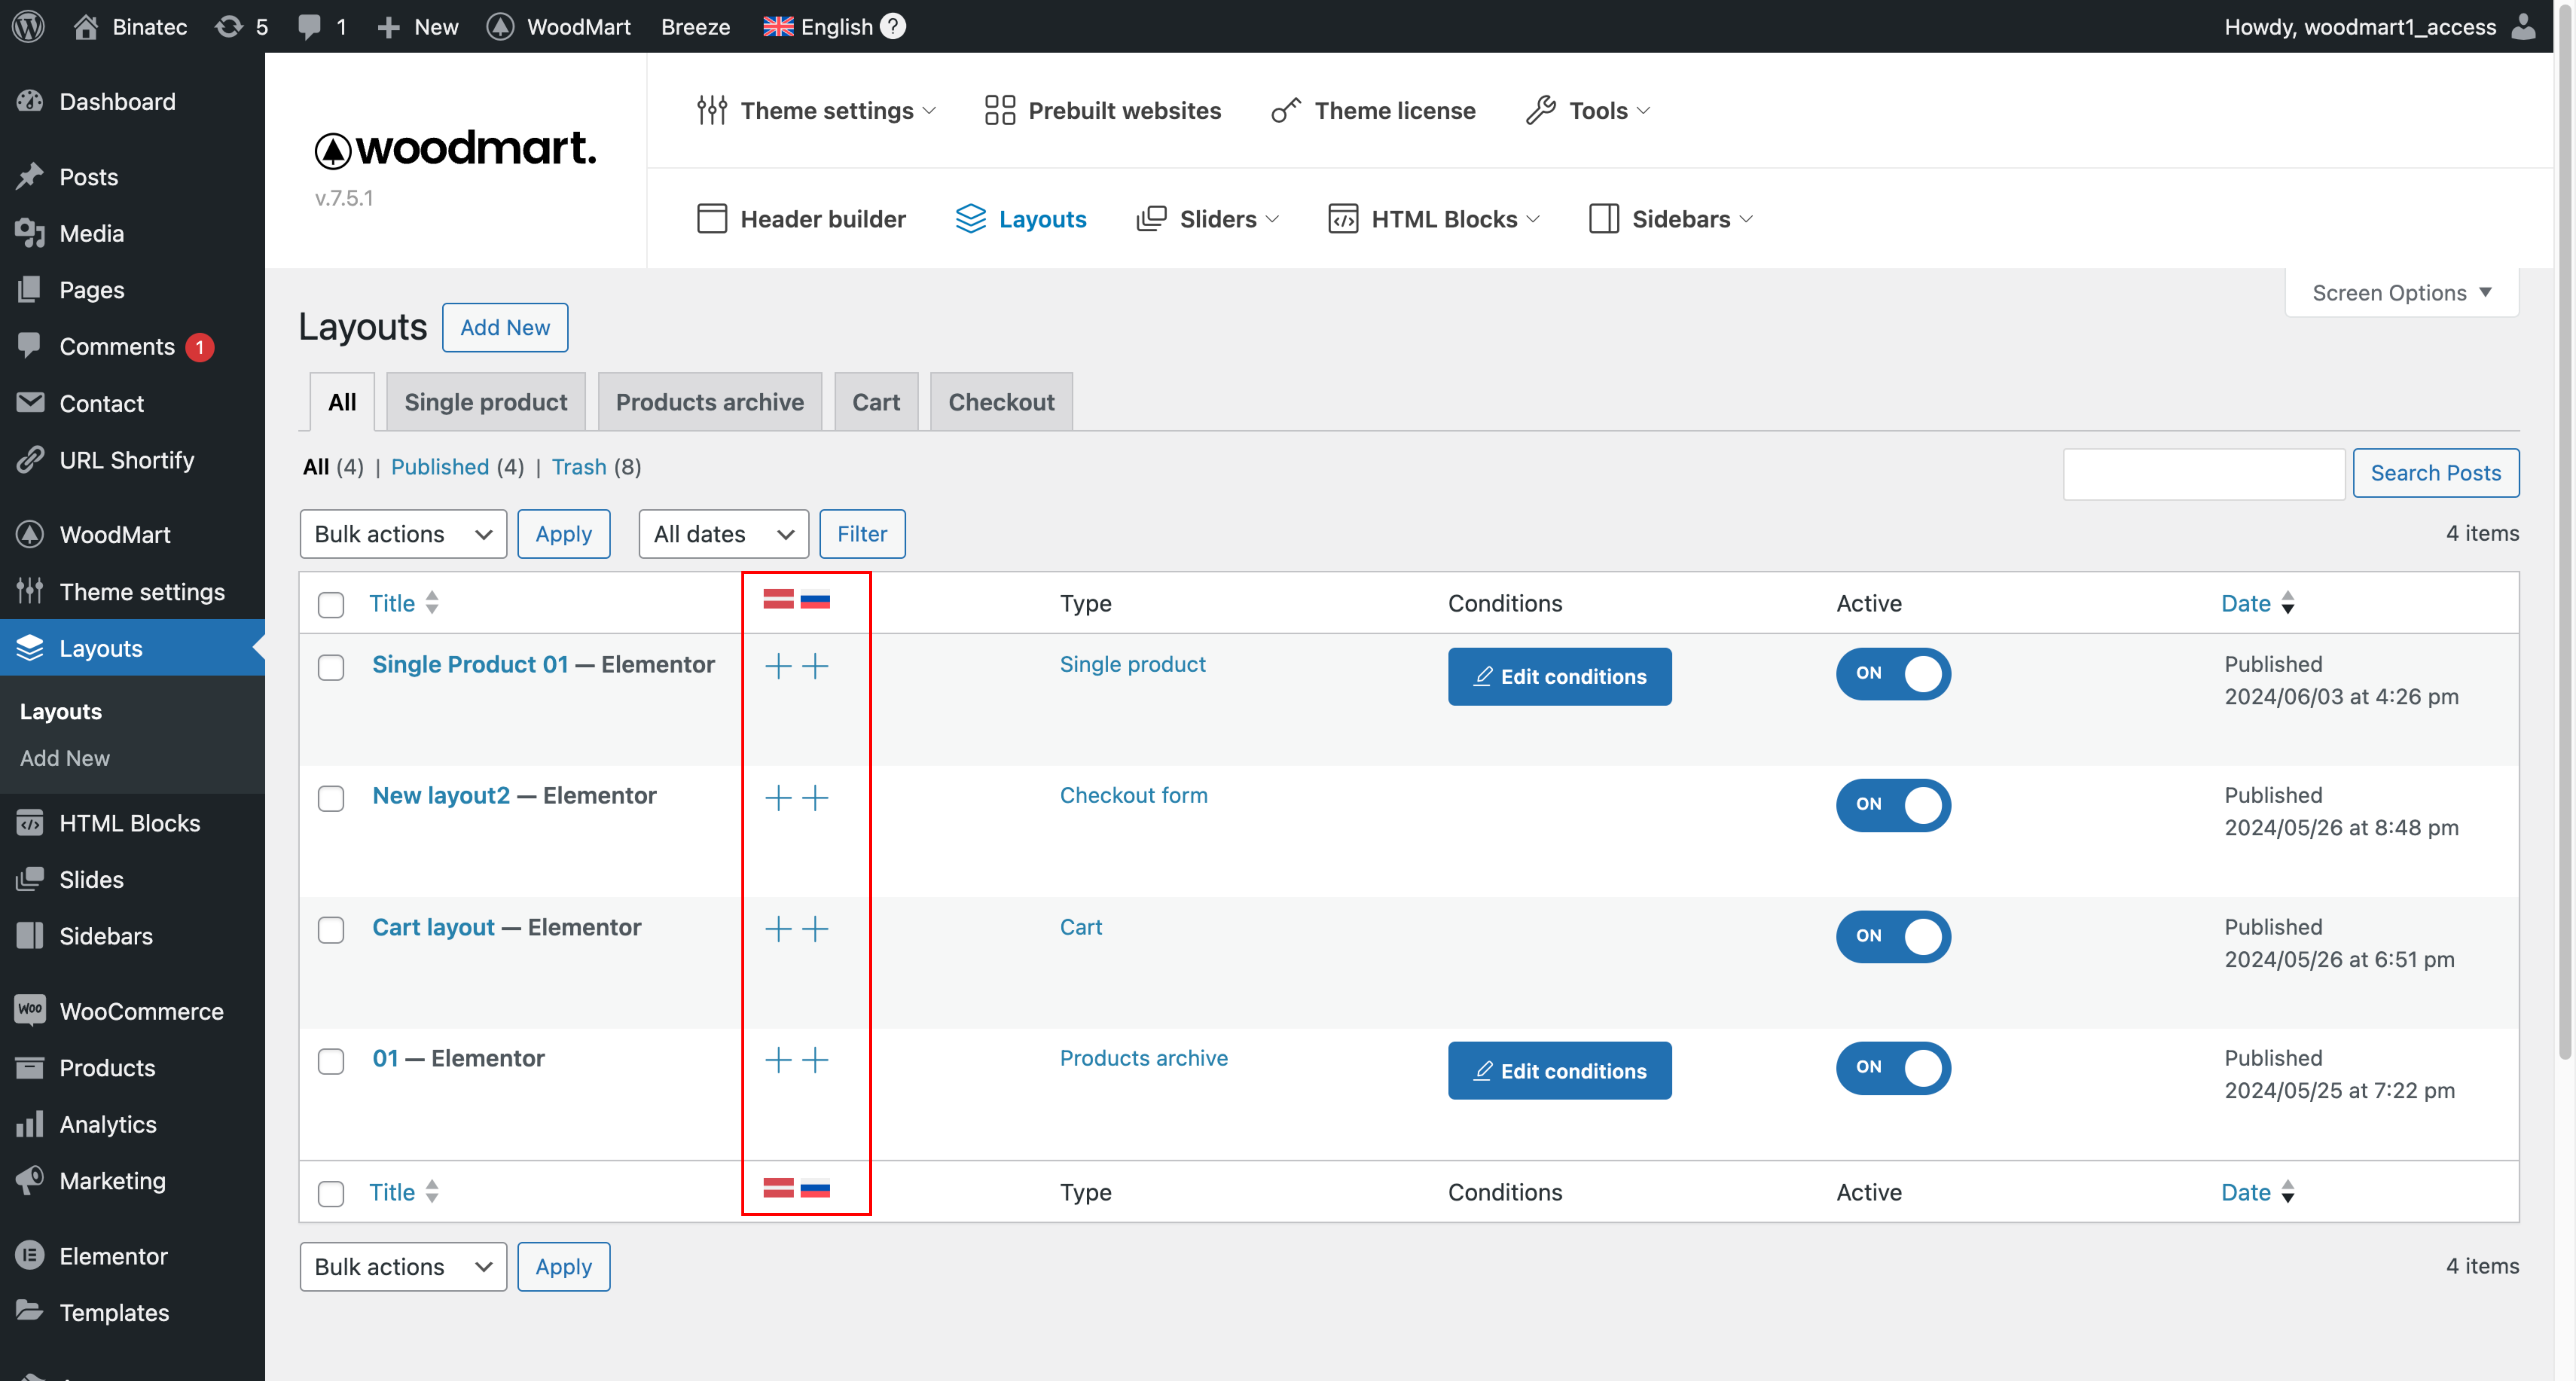The image size is (2576, 1381).
Task: Click the first flag in table header
Action: pos(778,599)
